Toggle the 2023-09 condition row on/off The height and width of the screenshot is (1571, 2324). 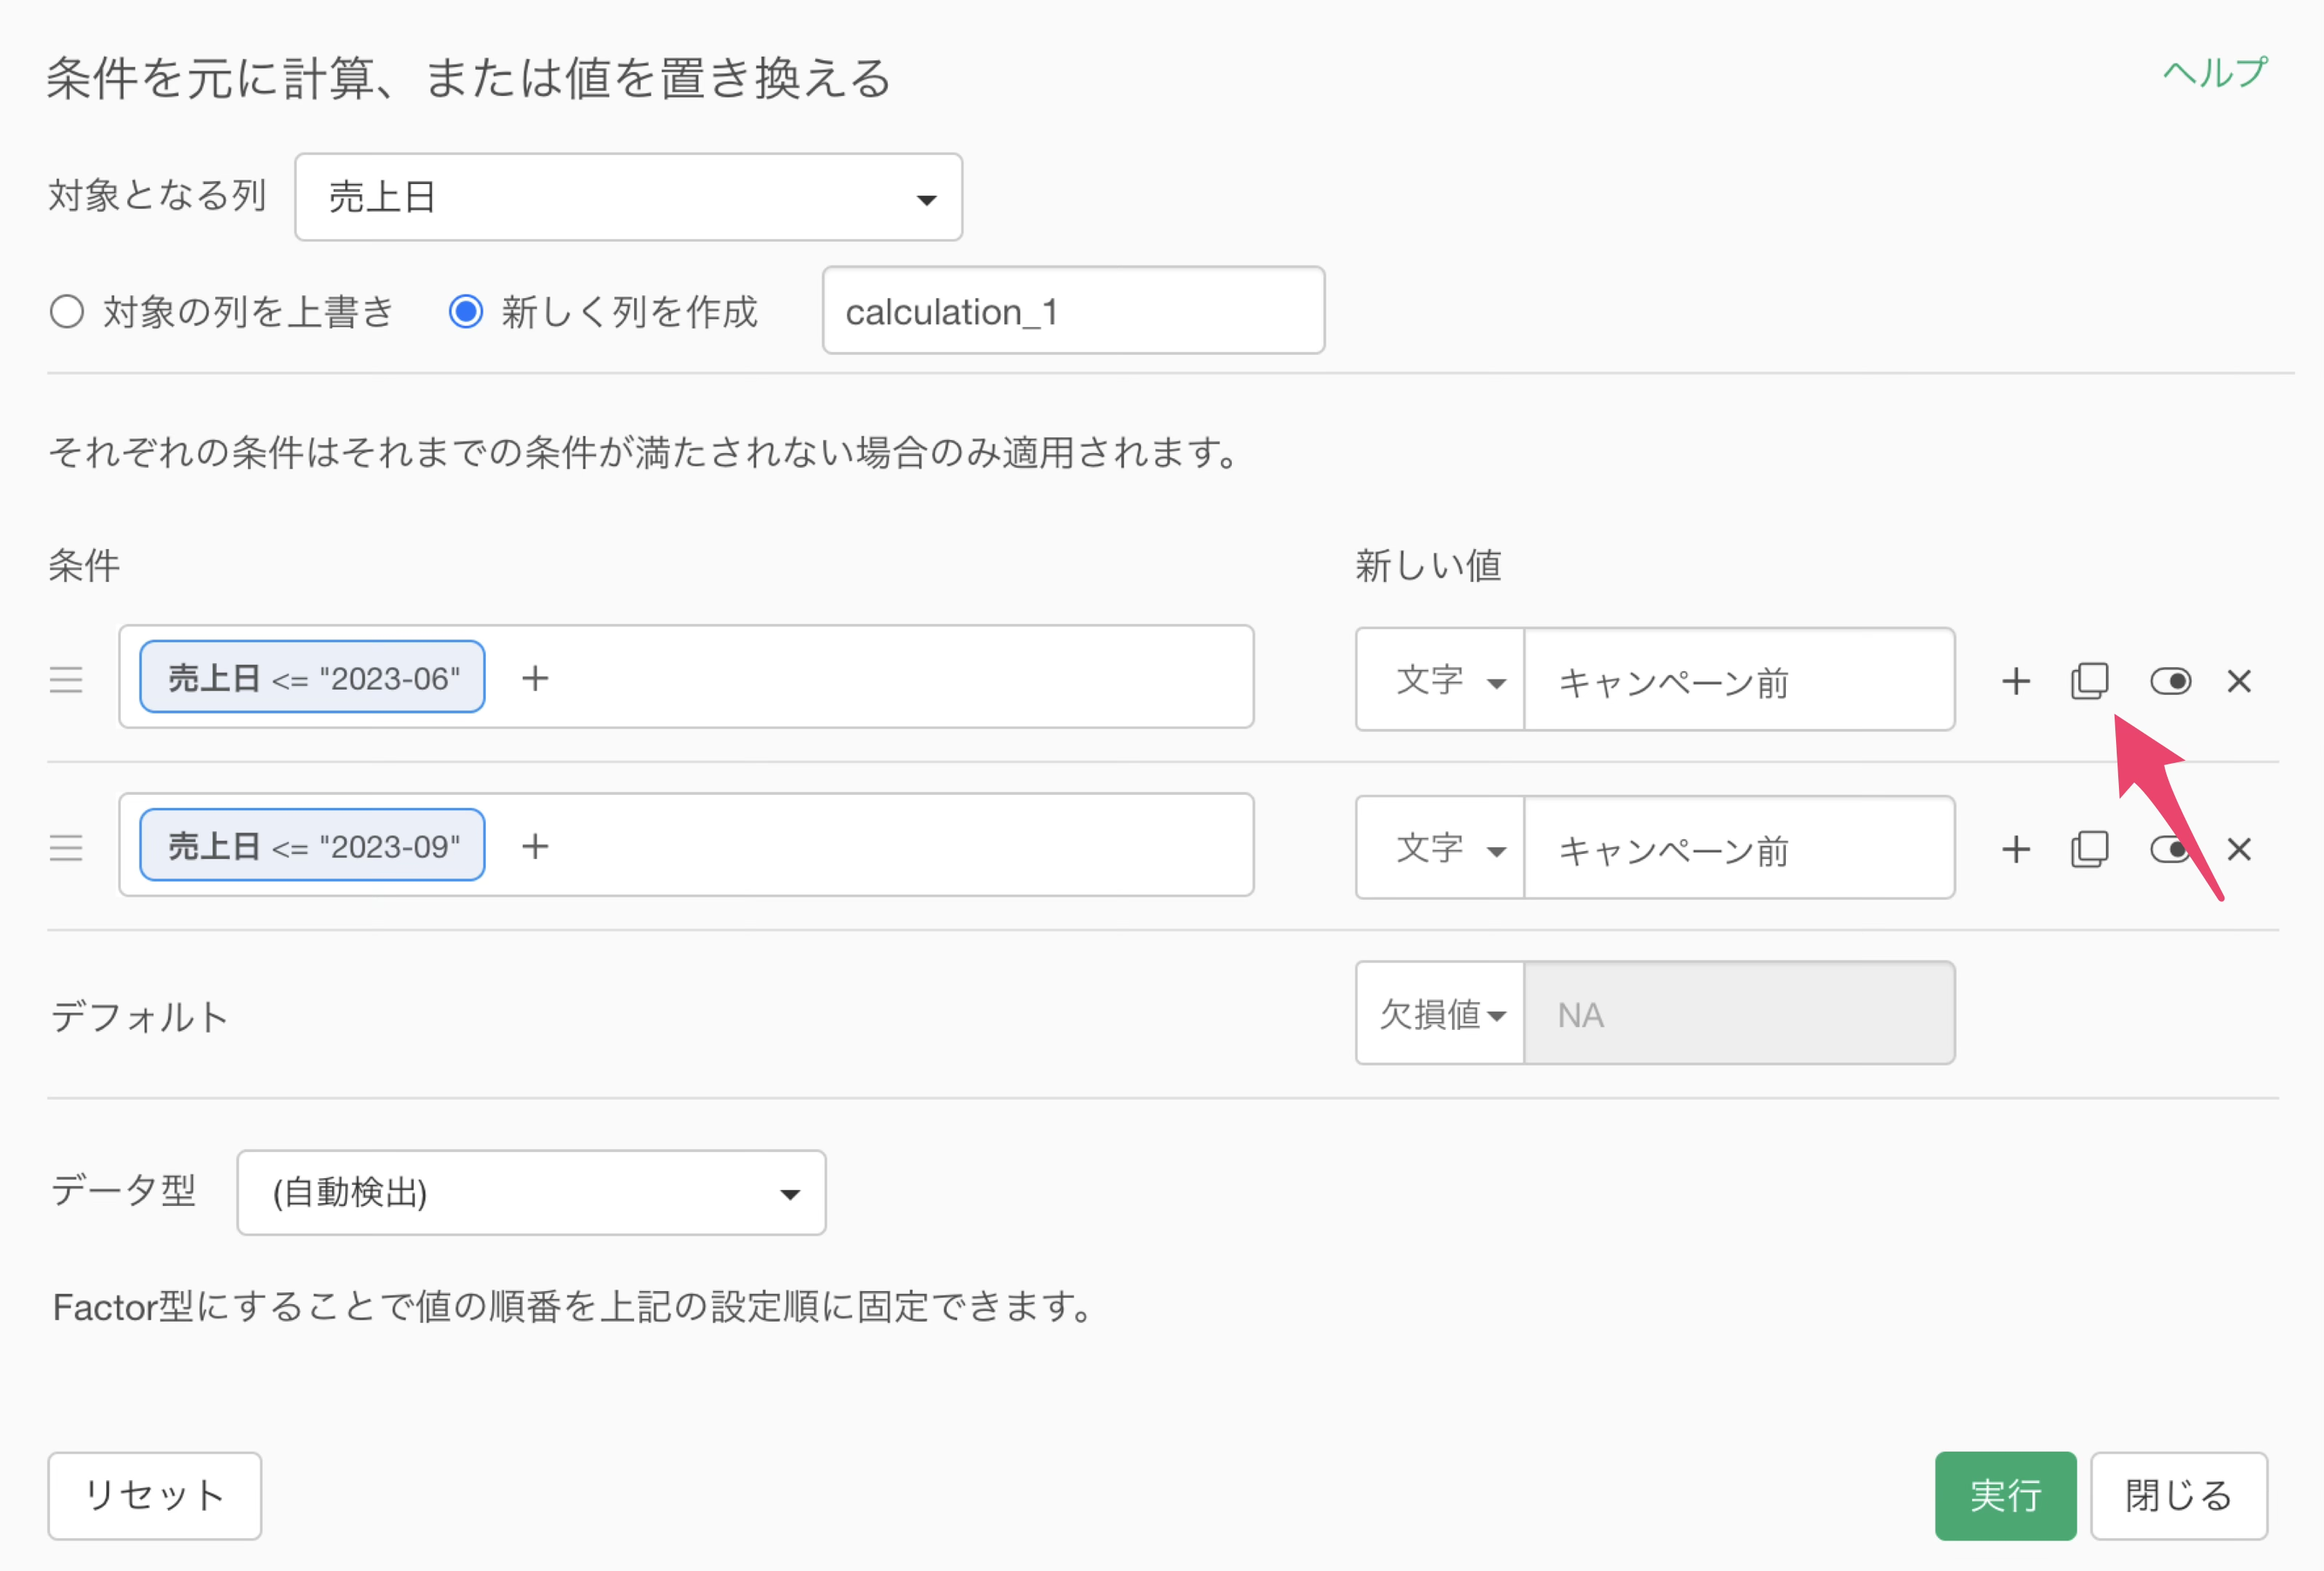[x=2170, y=849]
